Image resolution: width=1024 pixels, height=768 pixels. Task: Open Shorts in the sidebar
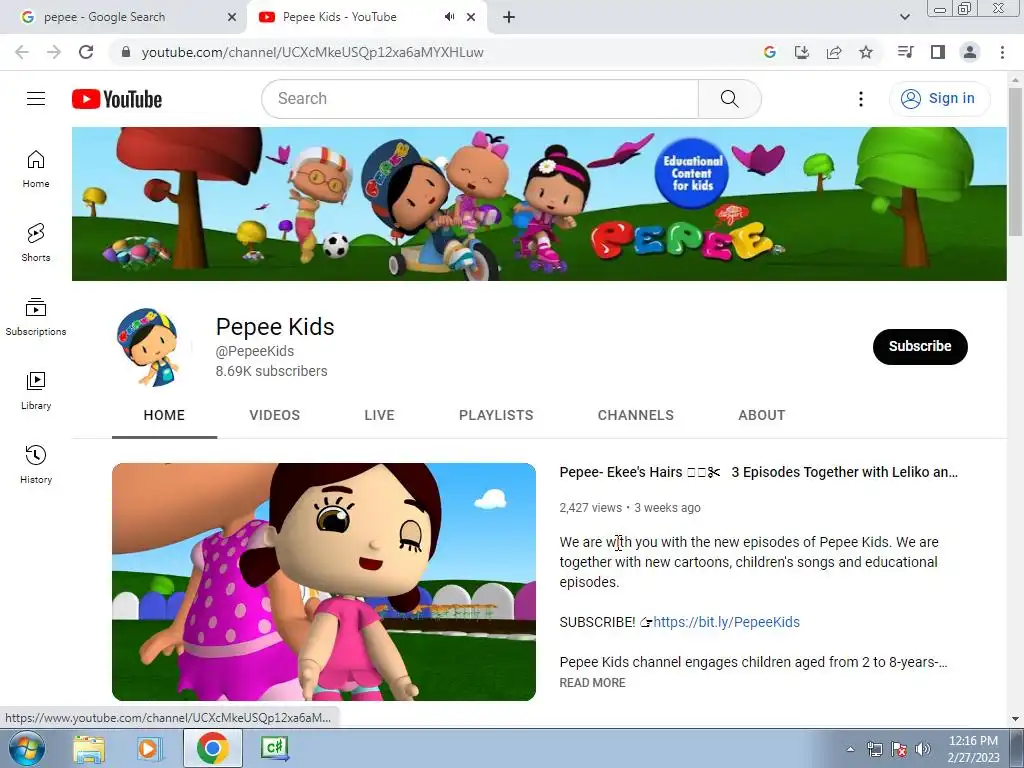pyautogui.click(x=36, y=242)
